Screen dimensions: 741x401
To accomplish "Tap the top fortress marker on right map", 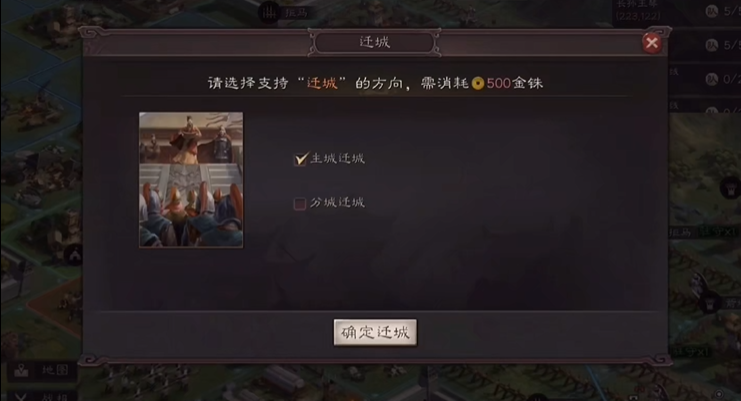I will [730, 188].
